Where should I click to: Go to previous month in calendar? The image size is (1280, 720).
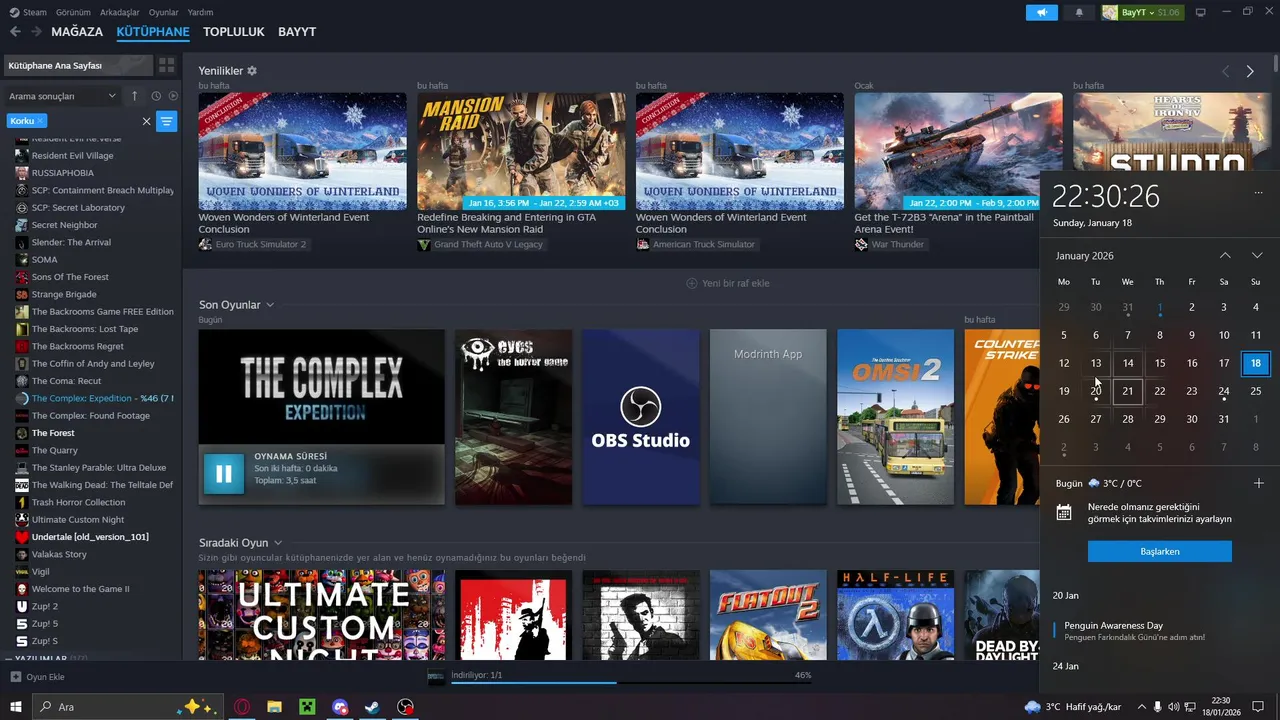(1225, 256)
